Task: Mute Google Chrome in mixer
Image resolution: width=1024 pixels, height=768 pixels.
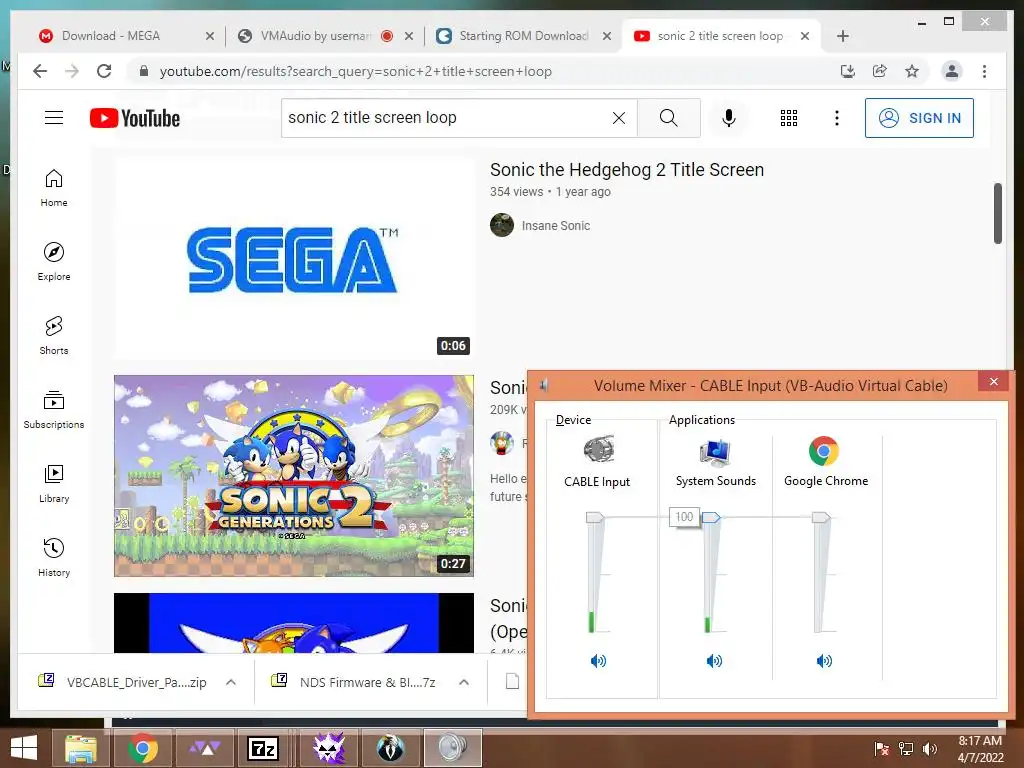Action: click(824, 661)
